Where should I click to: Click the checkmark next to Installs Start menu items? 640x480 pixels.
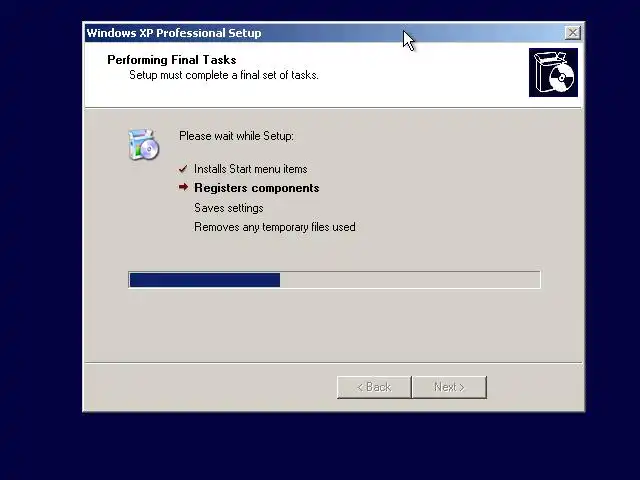pos(183,169)
